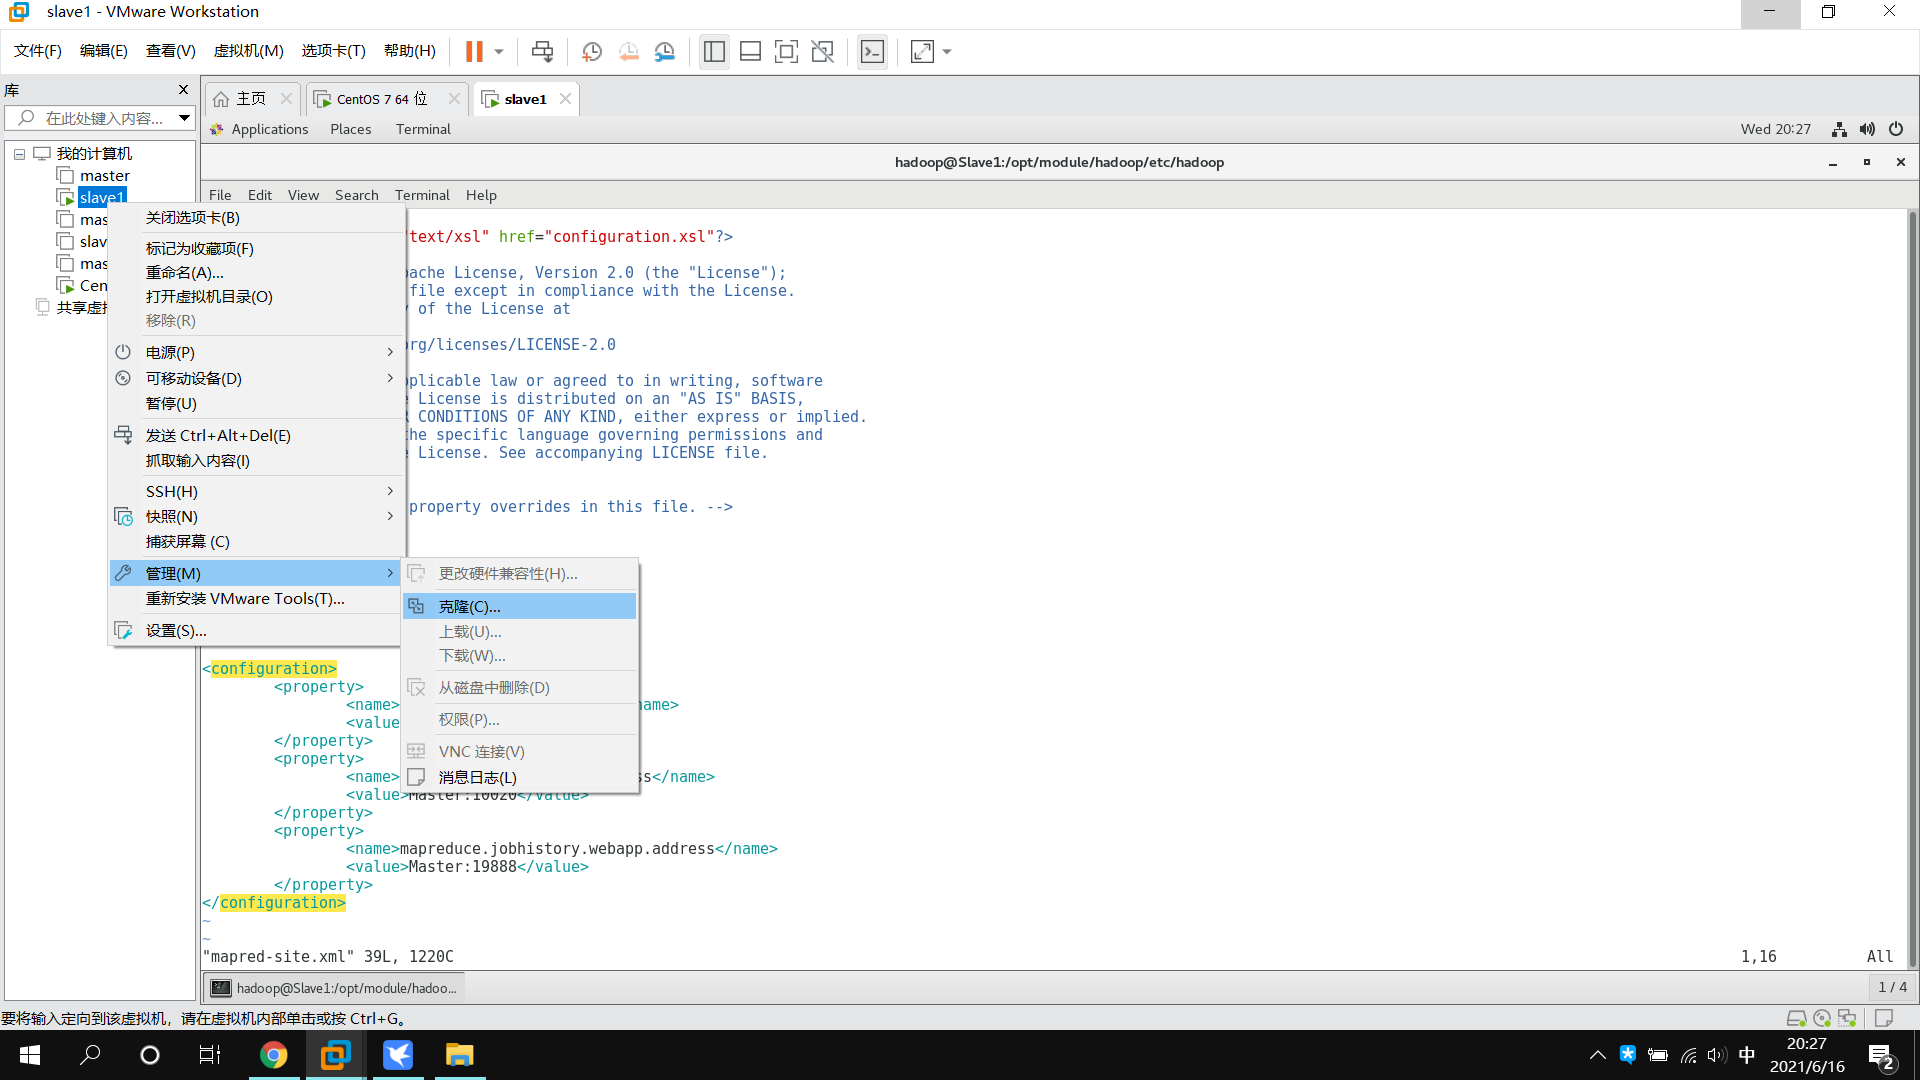Select 捕获屏幕 (C) from the context menu
This screenshot has height=1080, width=1920.
256,542
